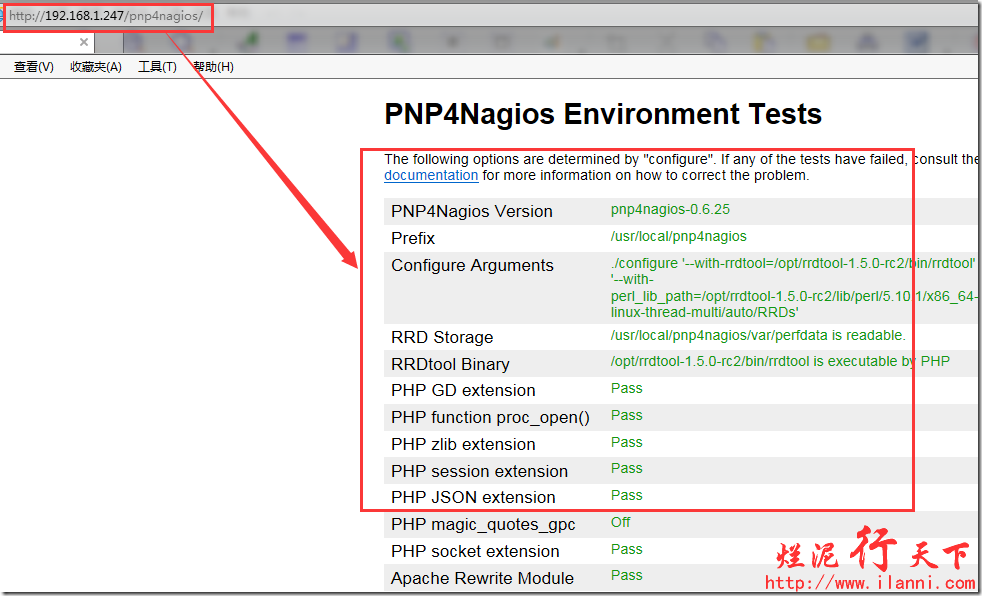Follow the documentation hyperlink
The width and height of the screenshot is (982, 596).
[x=431, y=175]
